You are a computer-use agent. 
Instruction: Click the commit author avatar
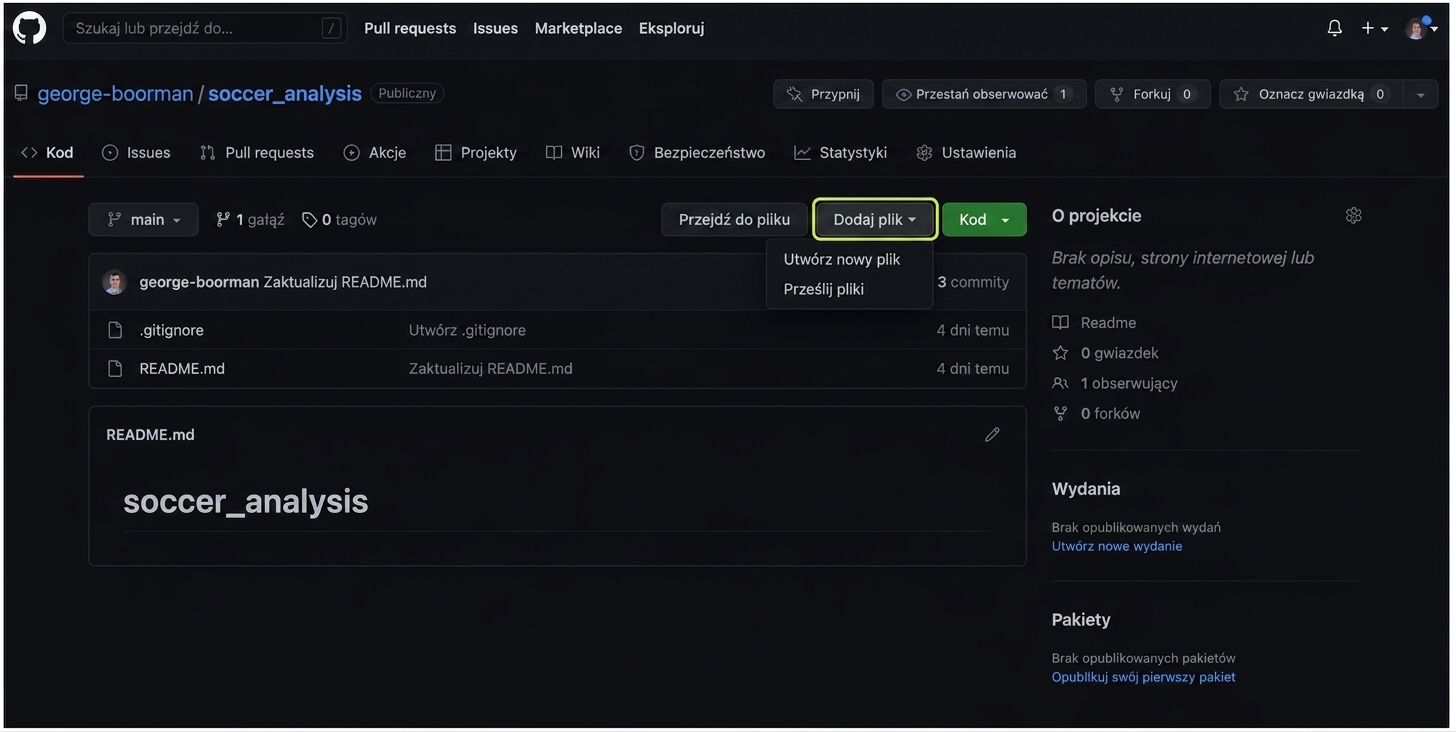coord(115,282)
